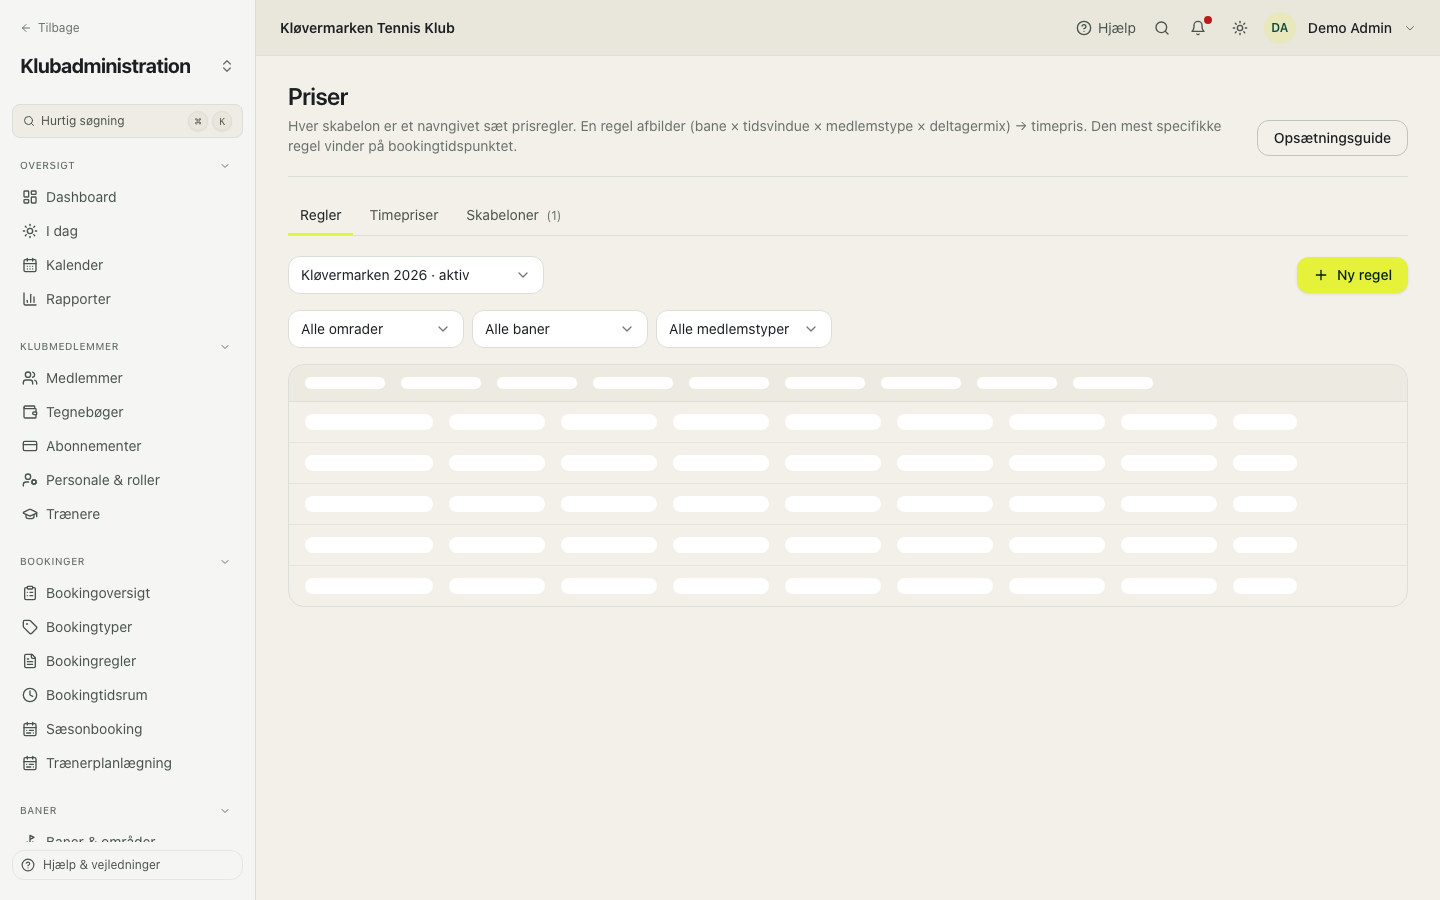Open Personale & roller
This screenshot has width=1440, height=900.
pyautogui.click(x=127, y=480)
